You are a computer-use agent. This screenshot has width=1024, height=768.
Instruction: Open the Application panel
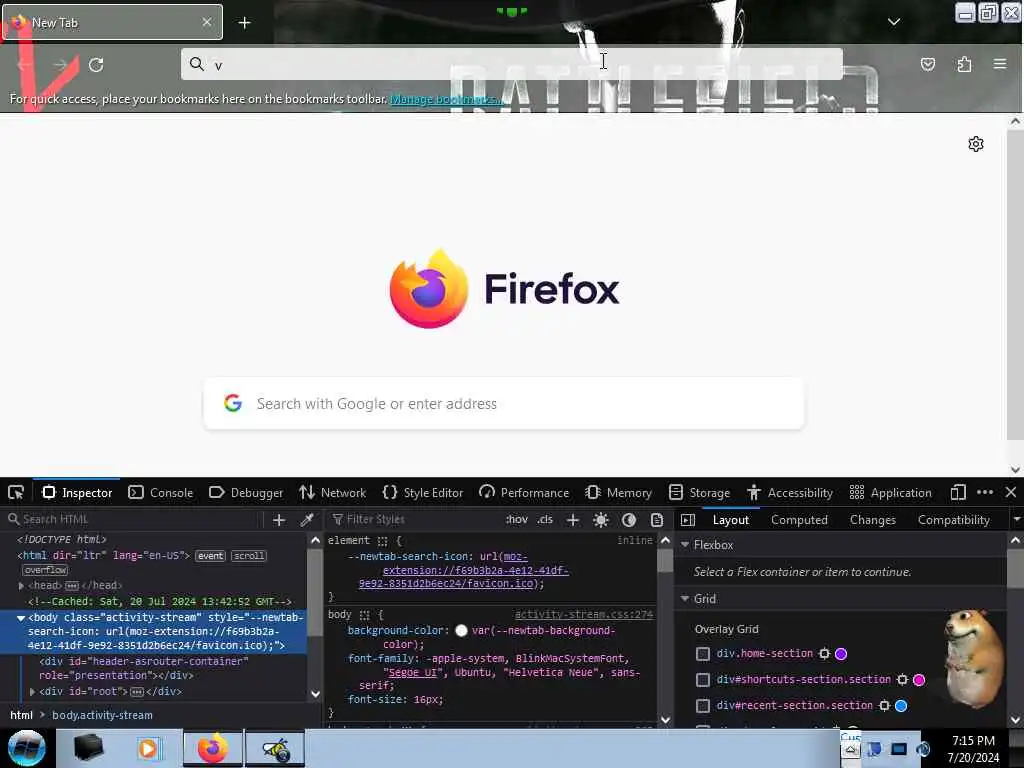(x=891, y=492)
